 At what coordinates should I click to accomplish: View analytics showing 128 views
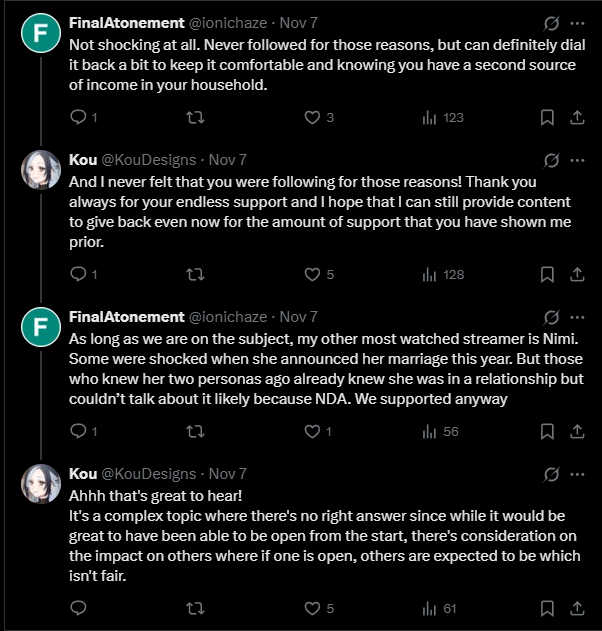[429, 275]
